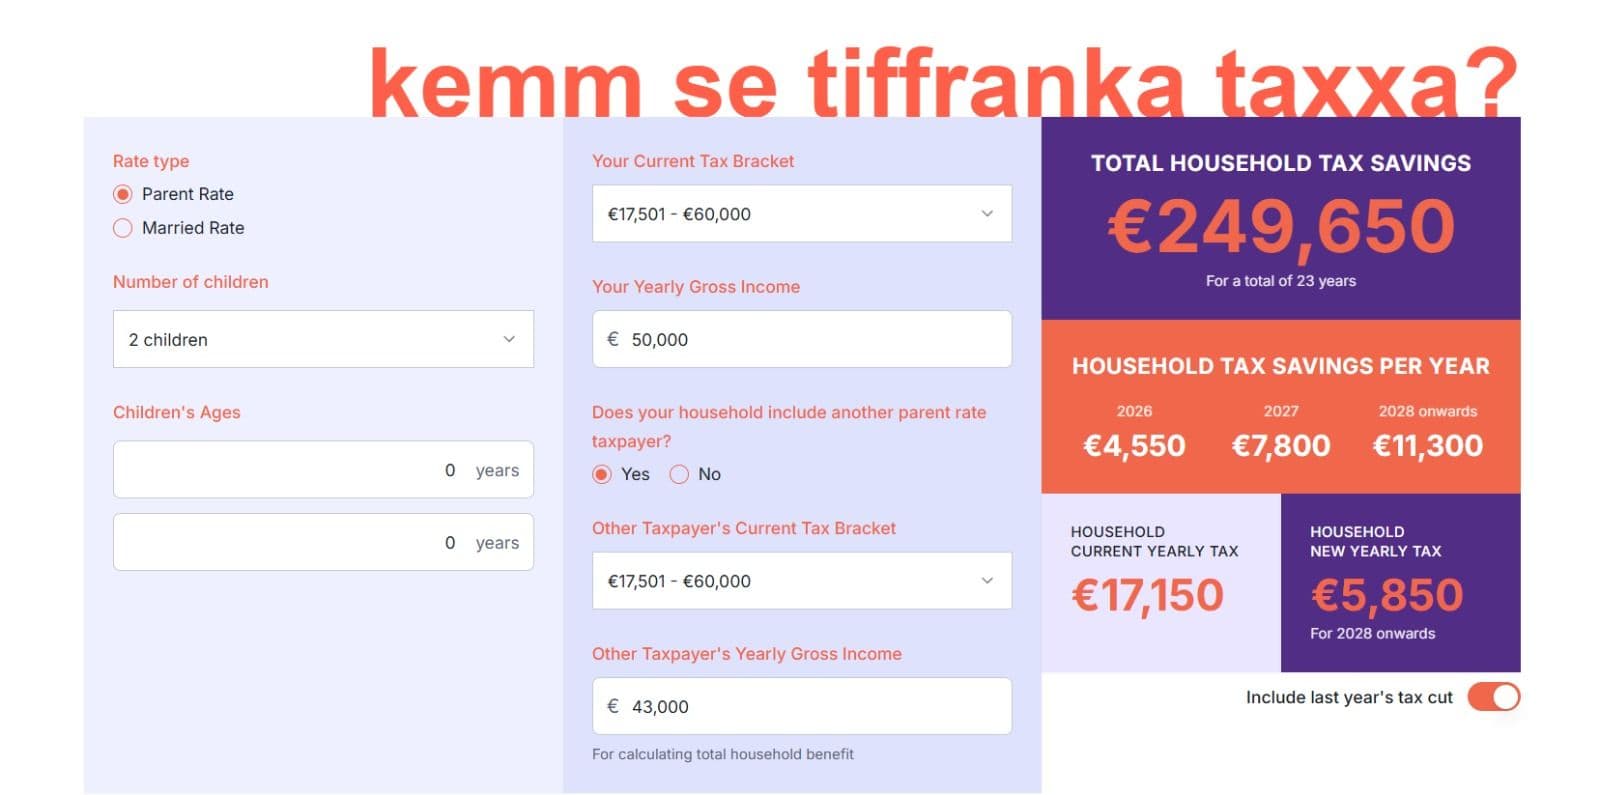Click the €249,650 total savings figure

click(x=1283, y=224)
